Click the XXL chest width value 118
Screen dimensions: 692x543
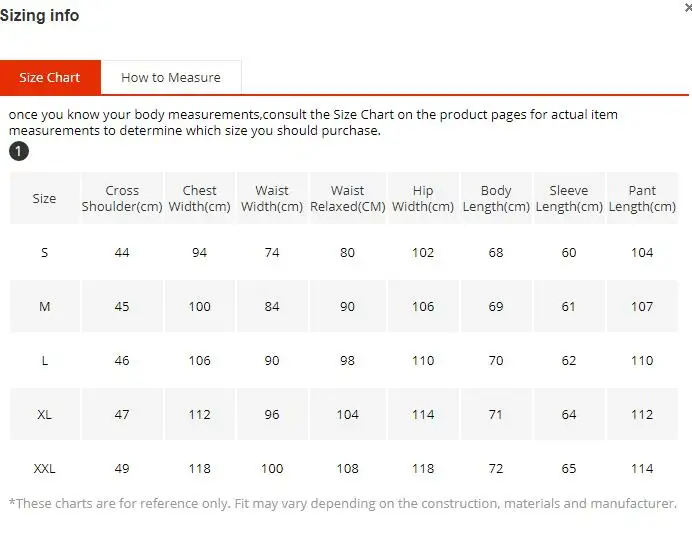pyautogui.click(x=200, y=468)
